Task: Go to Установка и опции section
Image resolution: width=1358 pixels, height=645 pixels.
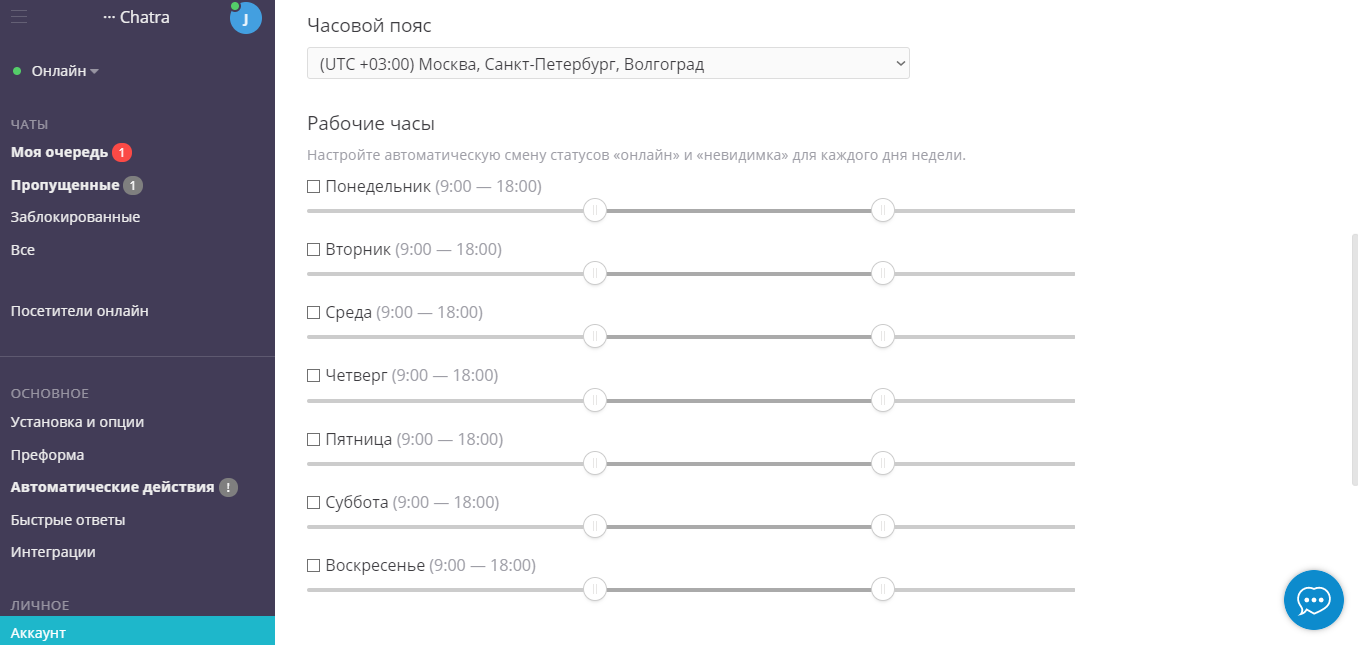Action: [x=77, y=422]
